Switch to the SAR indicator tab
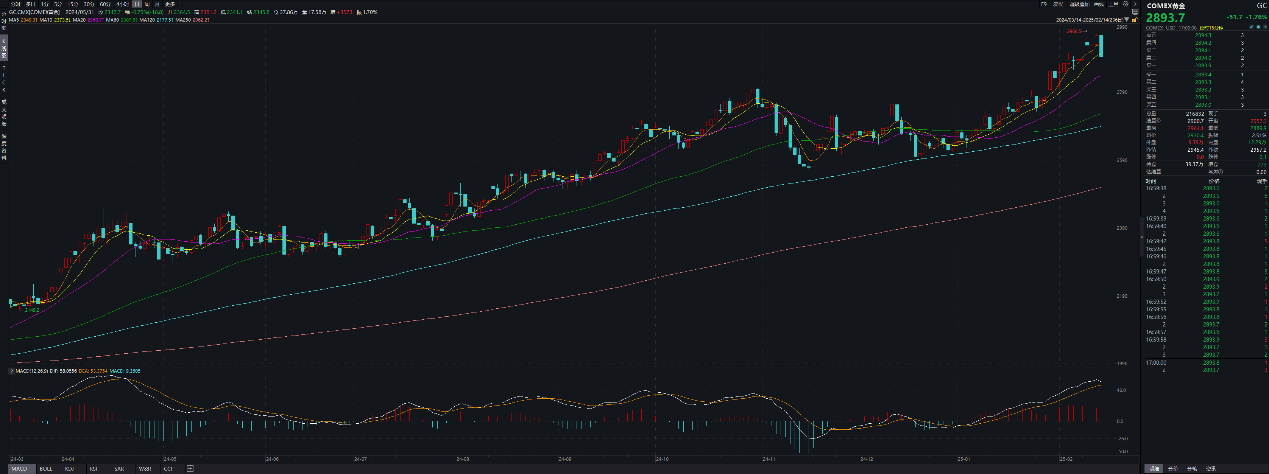The width and height of the screenshot is (1269, 474). (x=119, y=469)
